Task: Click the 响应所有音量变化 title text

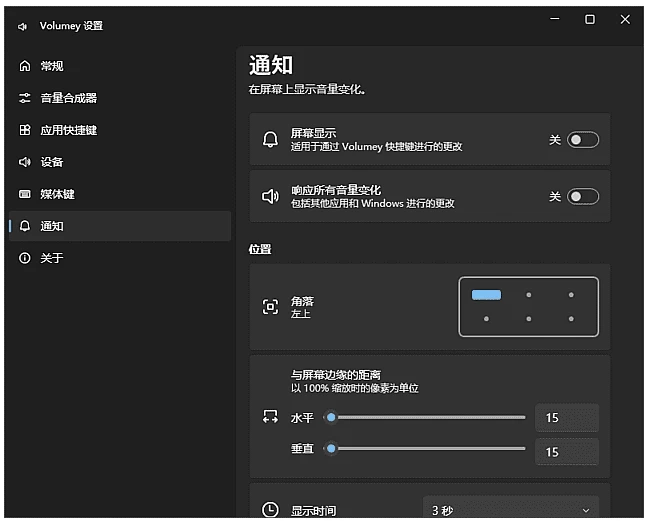Action: 336,190
